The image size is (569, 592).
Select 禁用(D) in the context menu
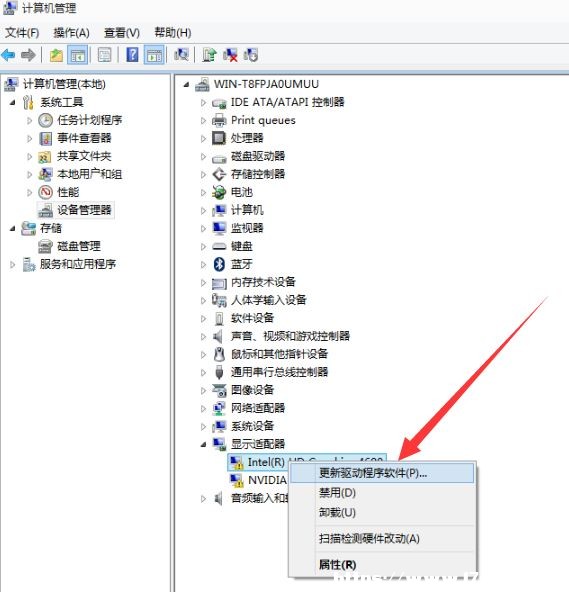point(337,493)
